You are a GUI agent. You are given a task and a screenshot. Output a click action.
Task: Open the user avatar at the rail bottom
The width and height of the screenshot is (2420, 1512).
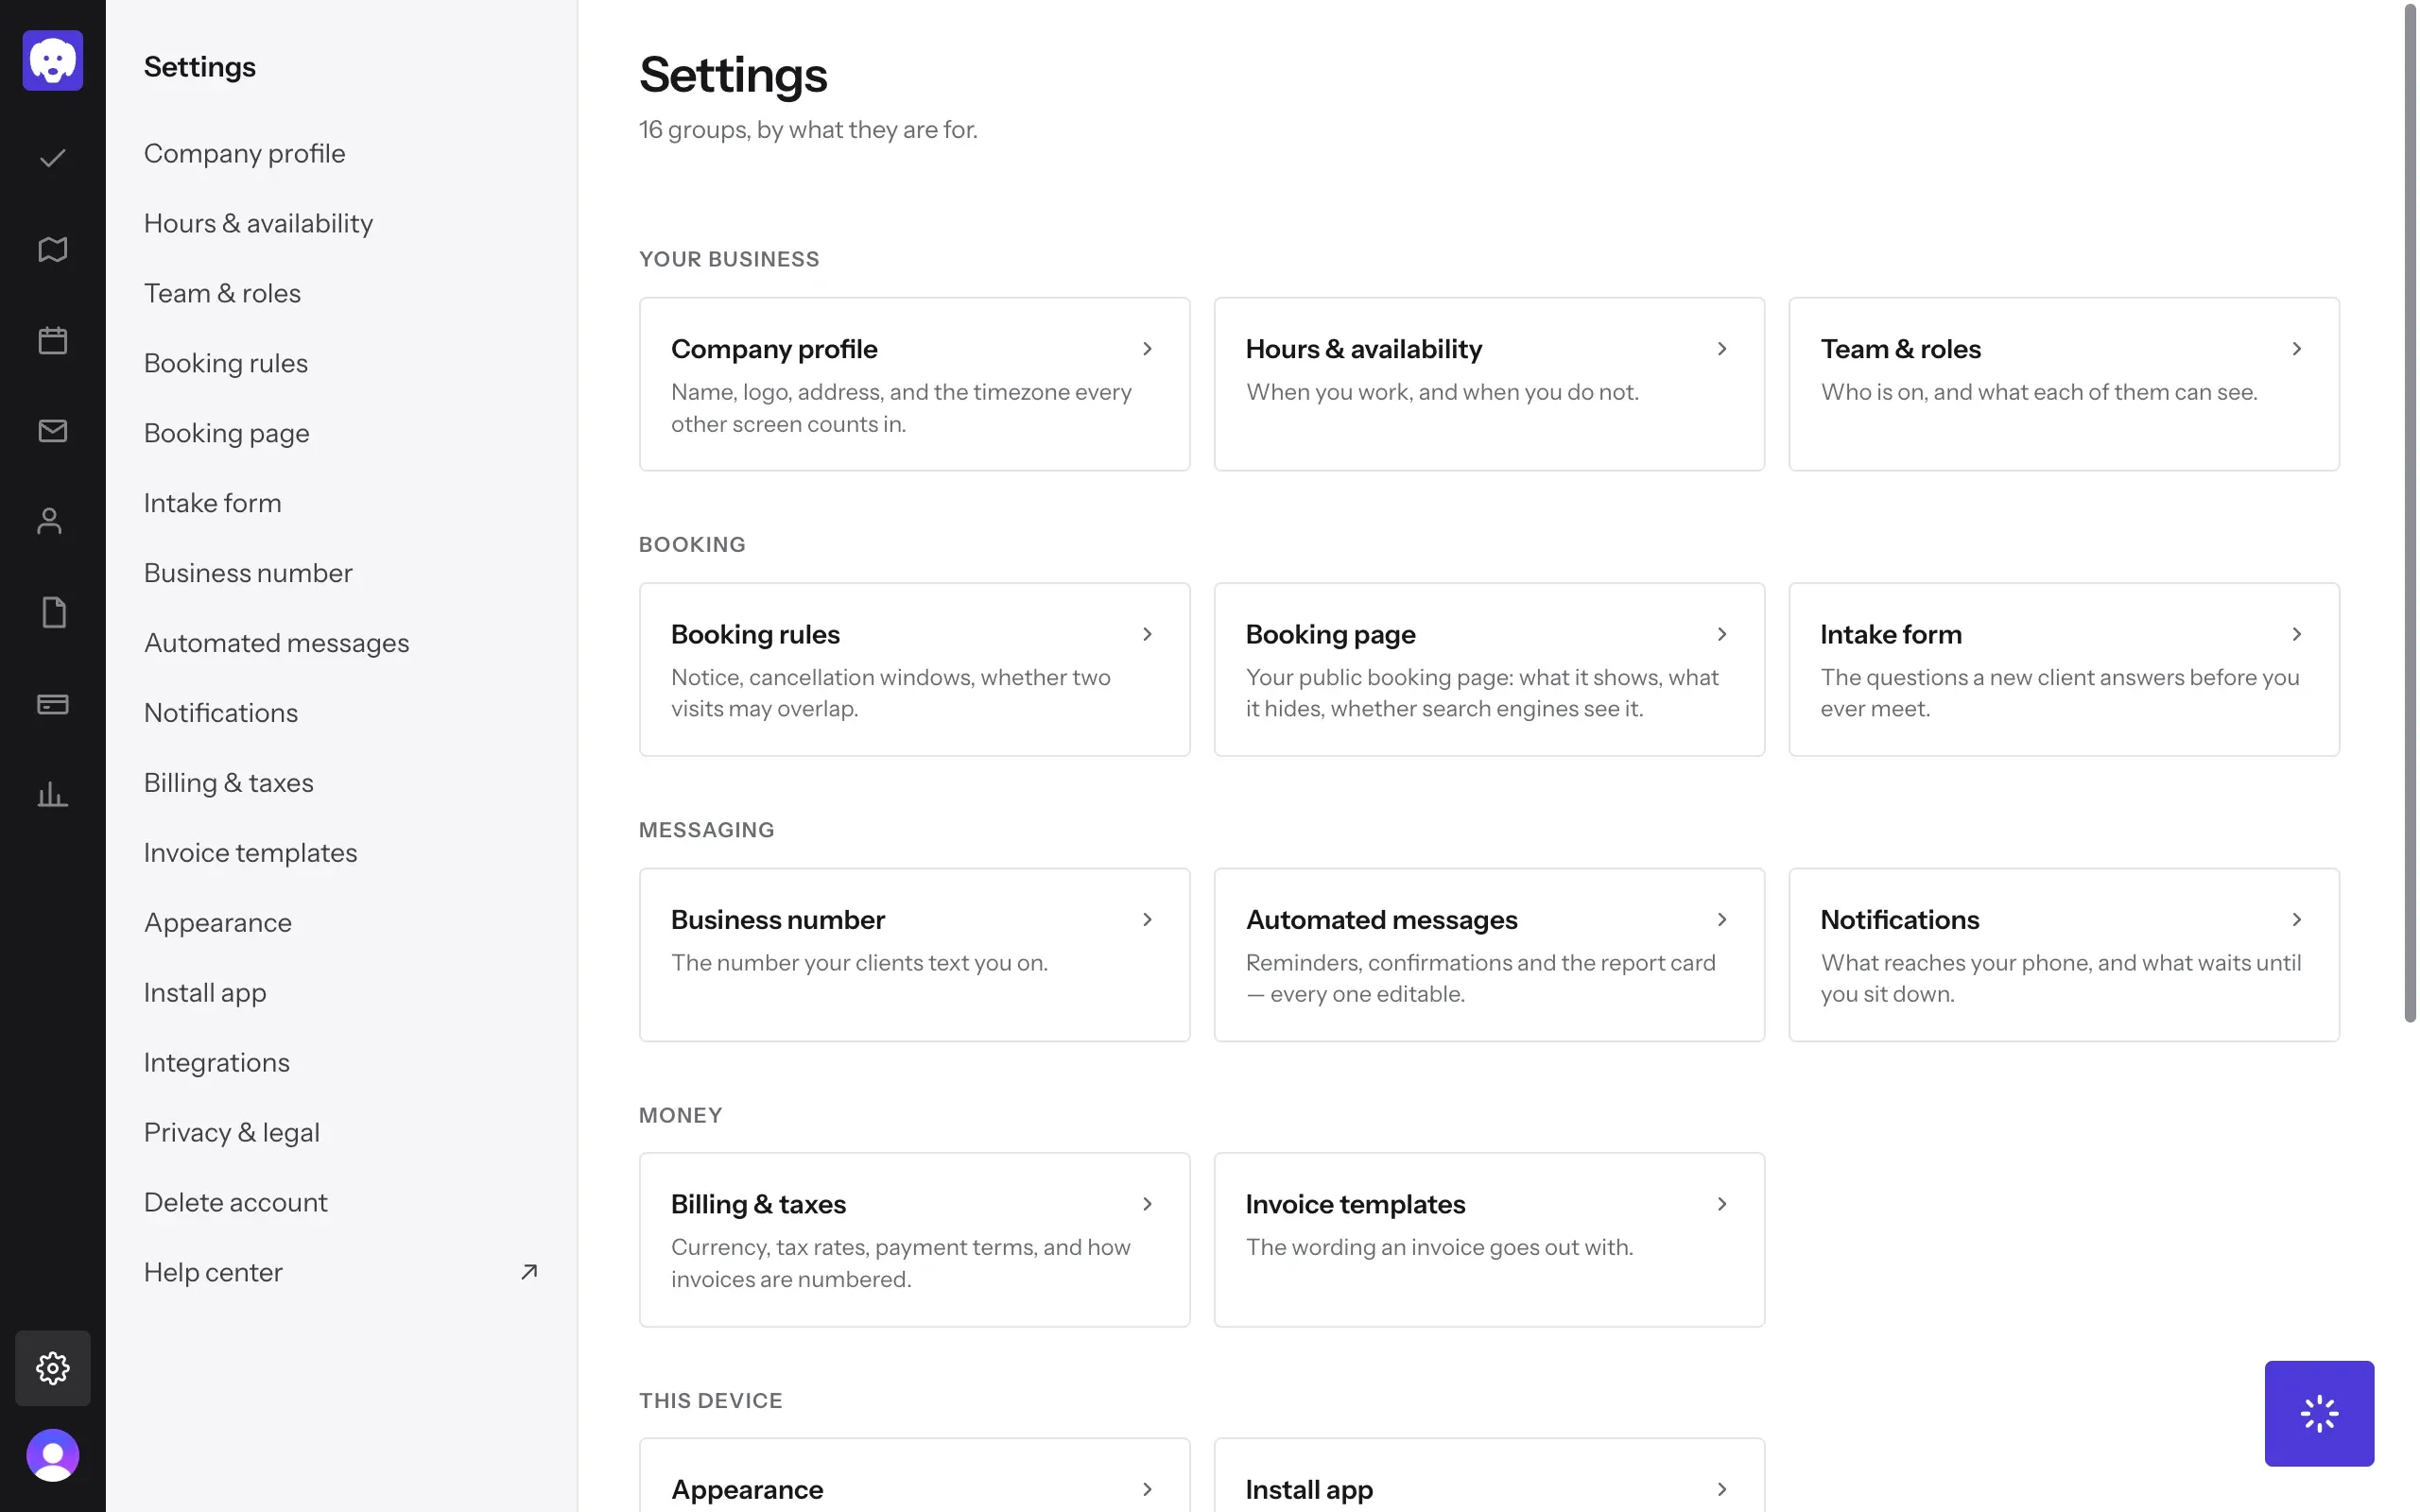(53, 1455)
